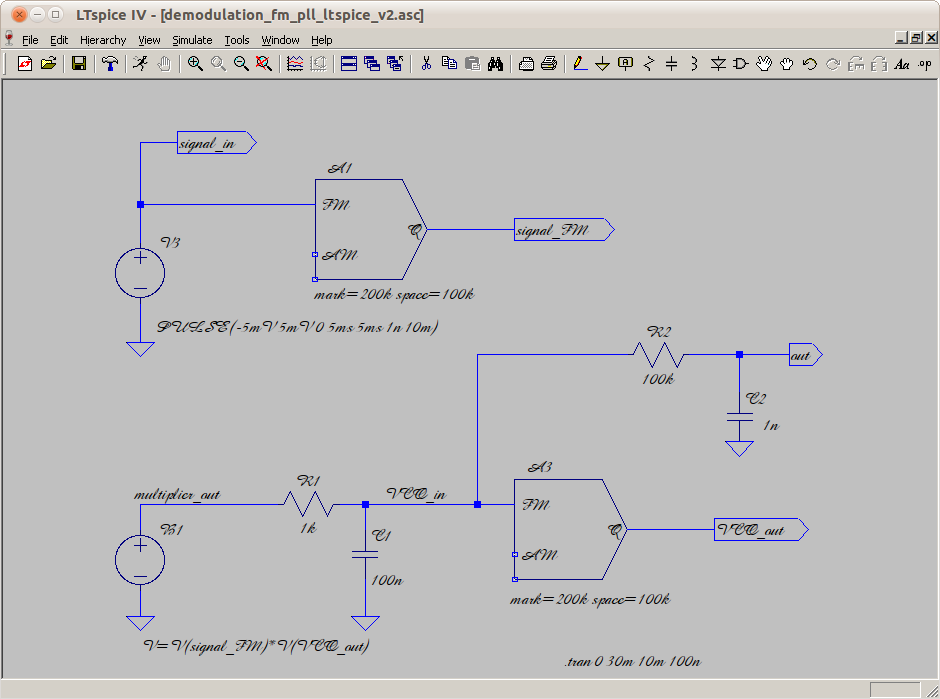The height and width of the screenshot is (699, 940).
Task: Click the '100k' value of R2
Action: coord(658,379)
